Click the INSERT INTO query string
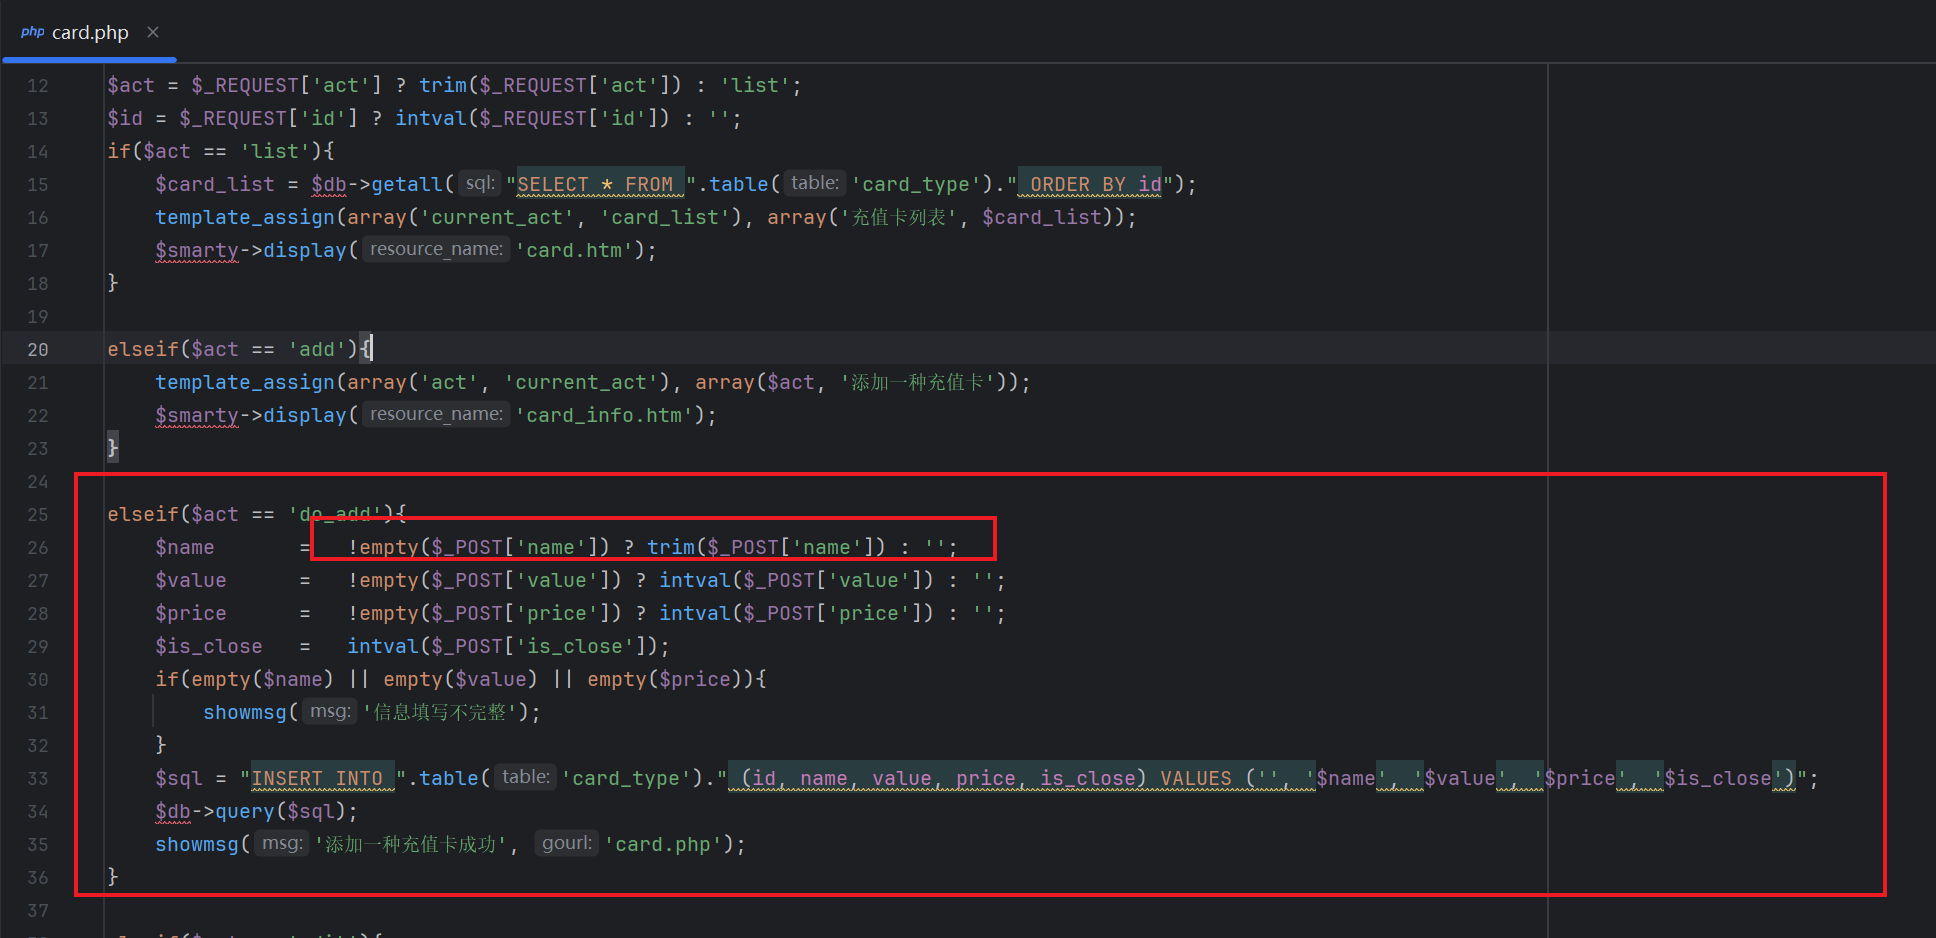 (323, 779)
